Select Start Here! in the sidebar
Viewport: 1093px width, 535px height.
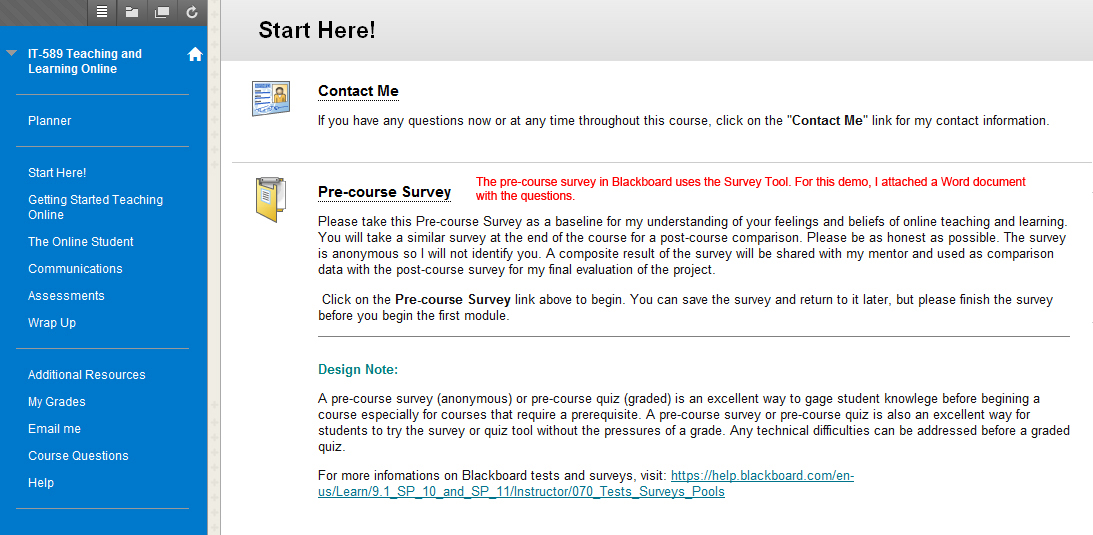click(57, 173)
